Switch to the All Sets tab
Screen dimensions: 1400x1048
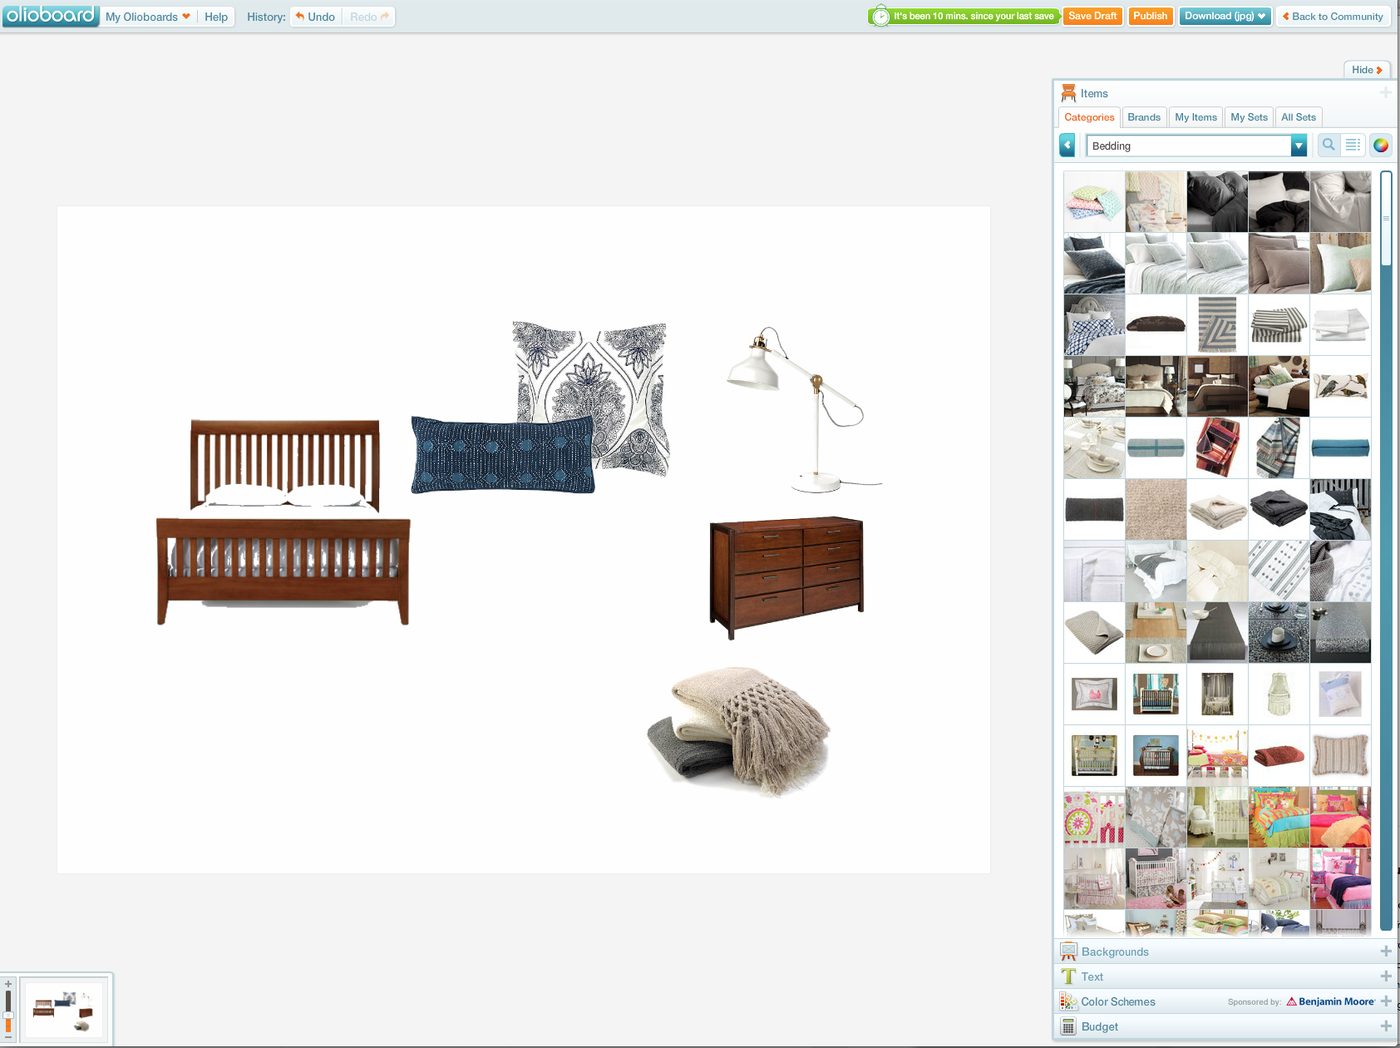click(x=1298, y=117)
